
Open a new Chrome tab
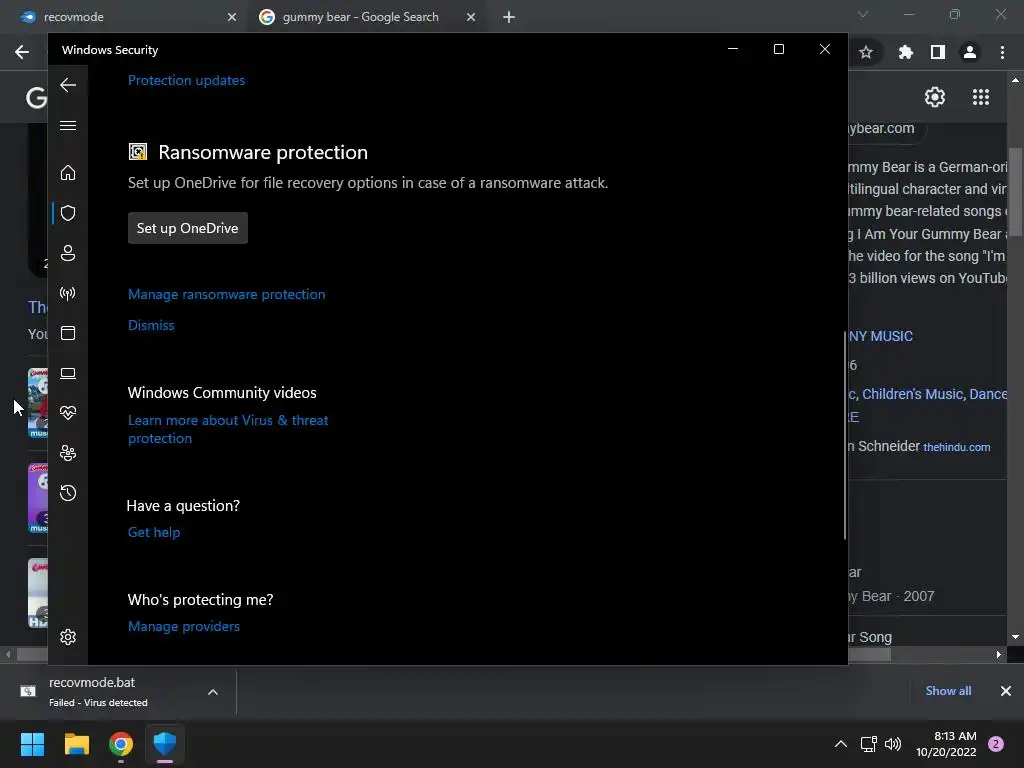(x=509, y=17)
